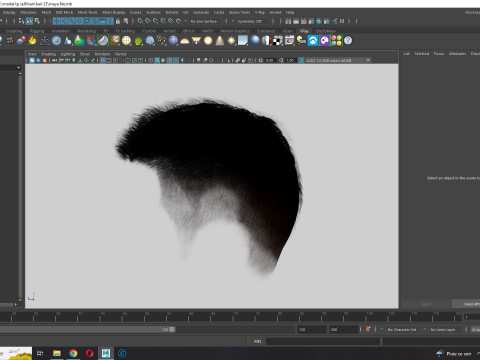Click the gridded yellow sphere shelf icon
Screen dimensions: 480x360
(126, 41)
